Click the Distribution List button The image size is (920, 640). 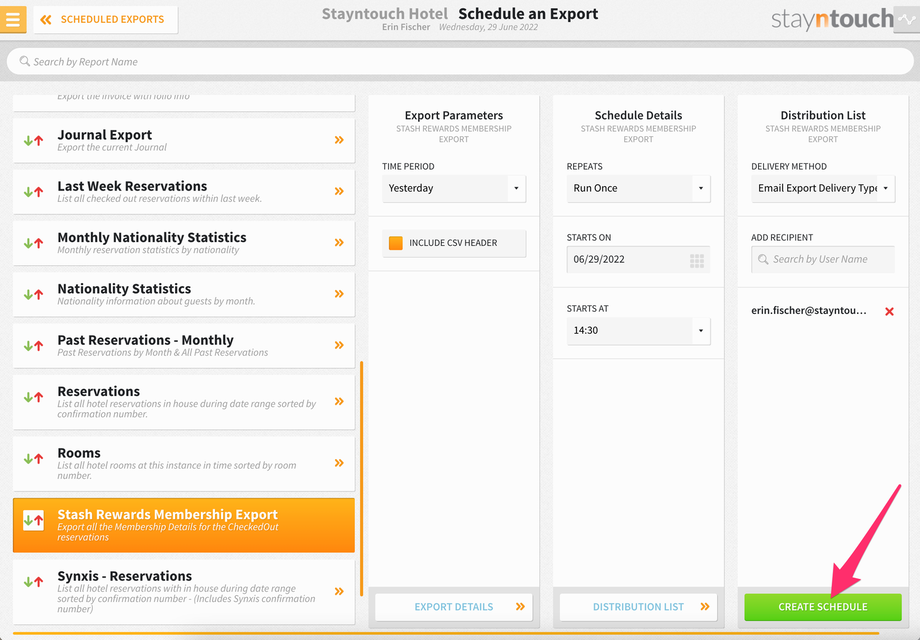[638, 607]
